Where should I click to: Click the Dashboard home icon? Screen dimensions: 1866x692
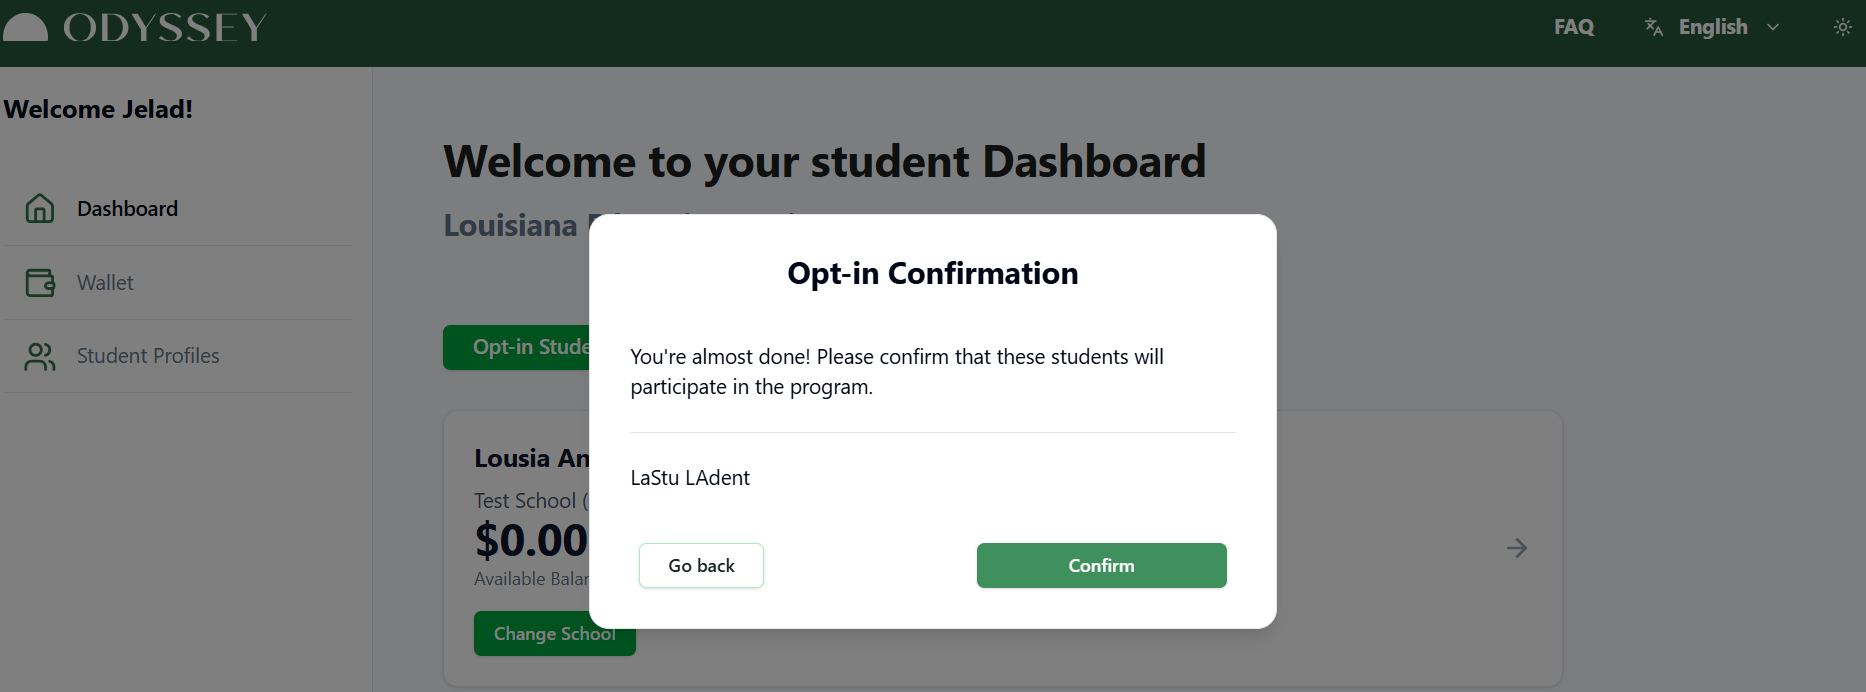(40, 208)
